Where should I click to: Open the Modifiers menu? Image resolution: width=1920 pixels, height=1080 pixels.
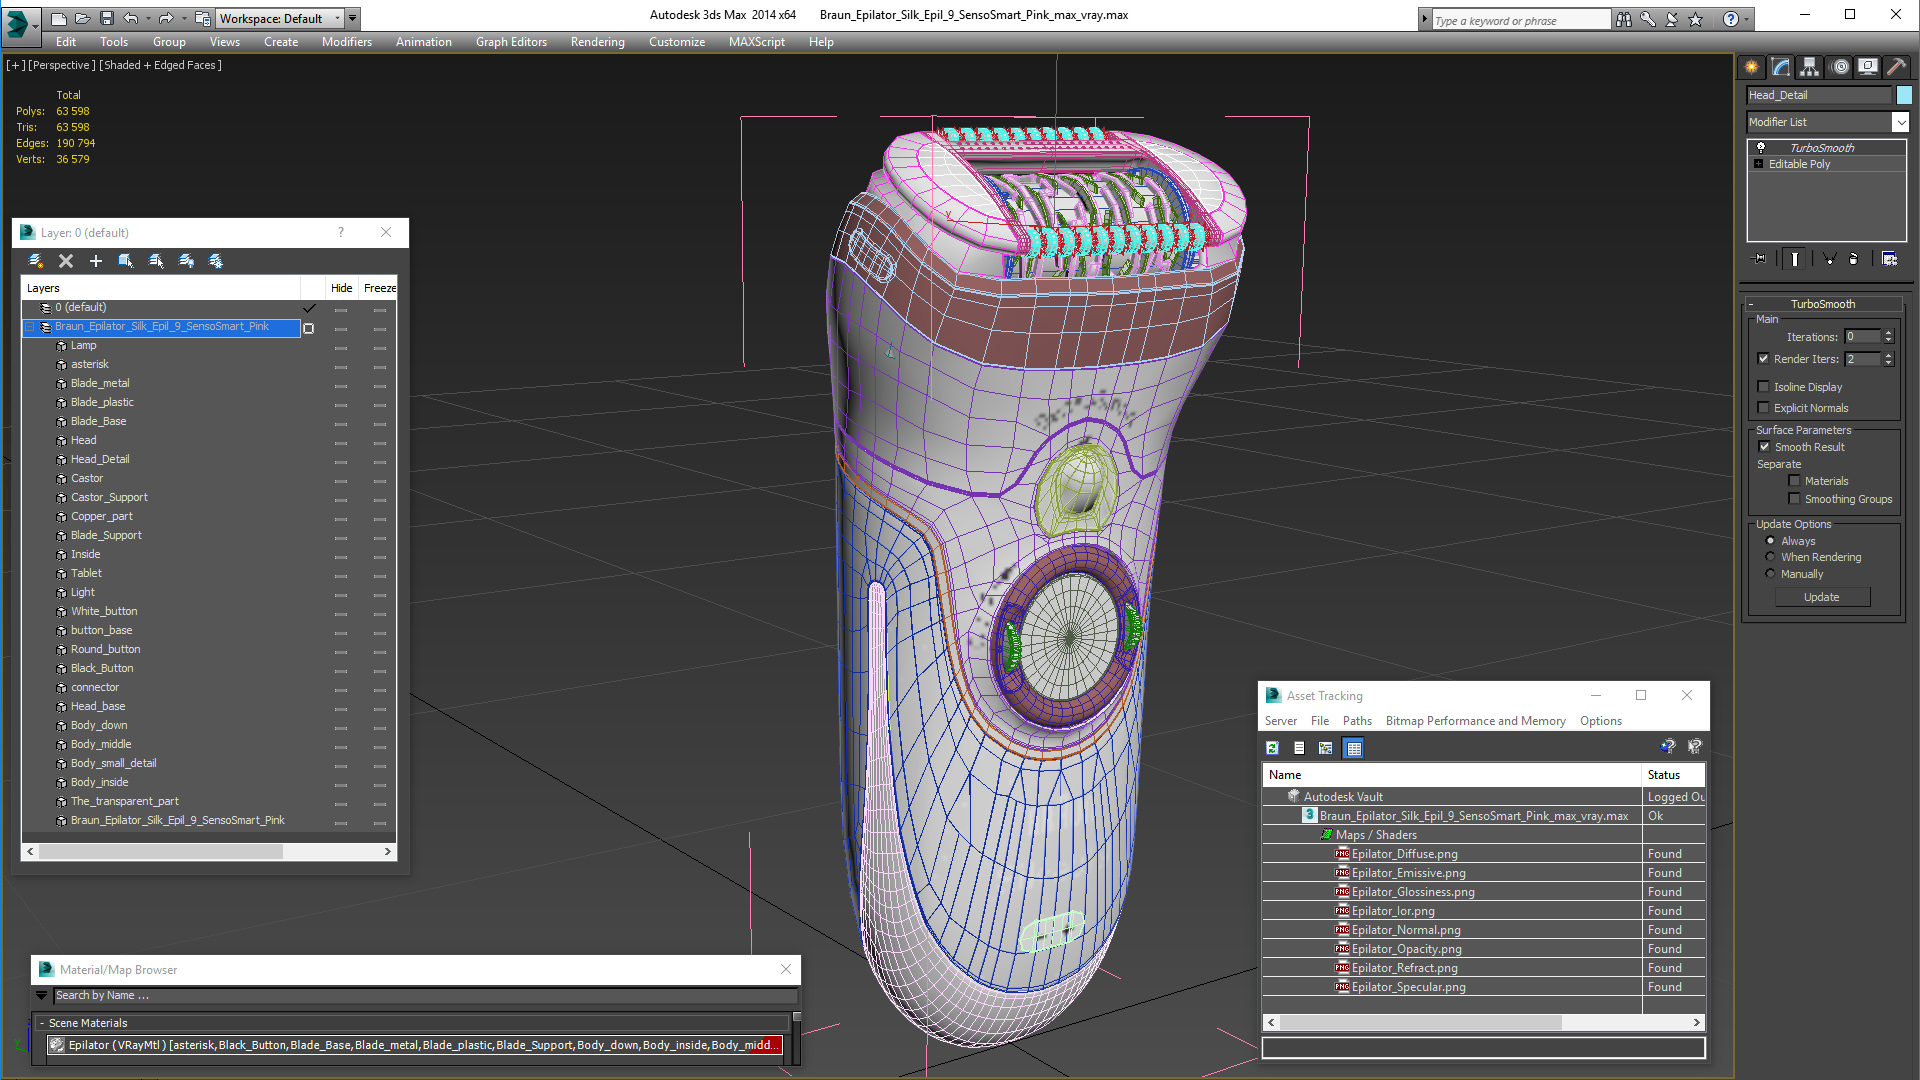click(x=346, y=42)
